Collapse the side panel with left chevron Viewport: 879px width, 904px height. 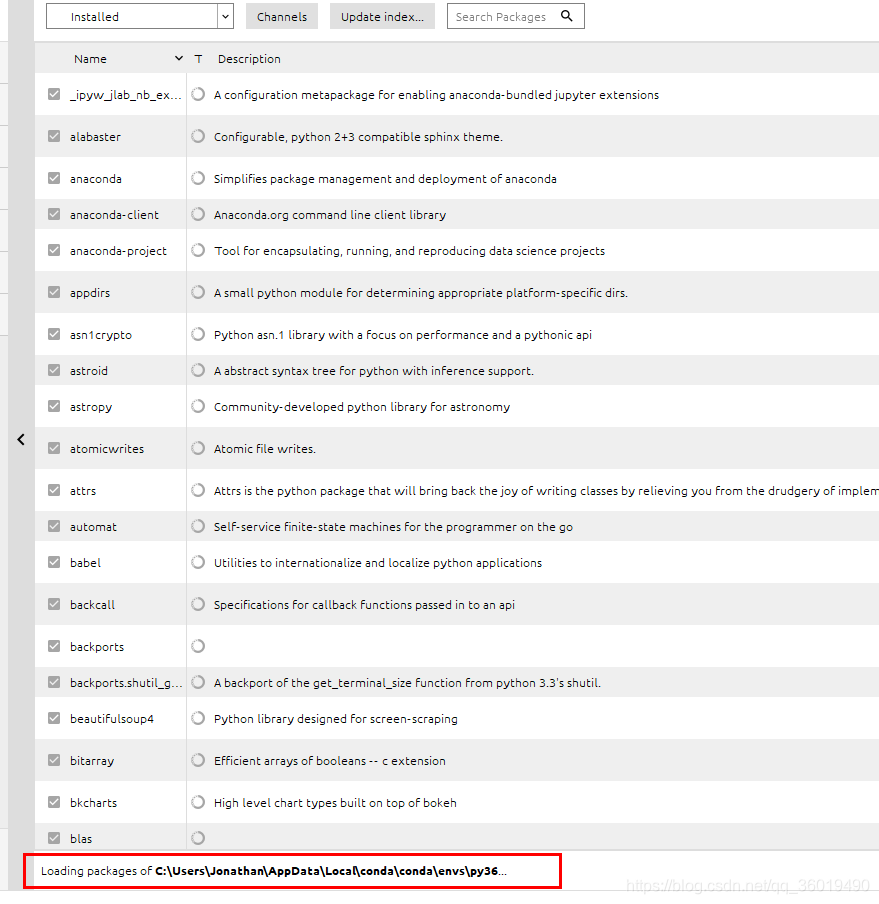tap(21, 440)
